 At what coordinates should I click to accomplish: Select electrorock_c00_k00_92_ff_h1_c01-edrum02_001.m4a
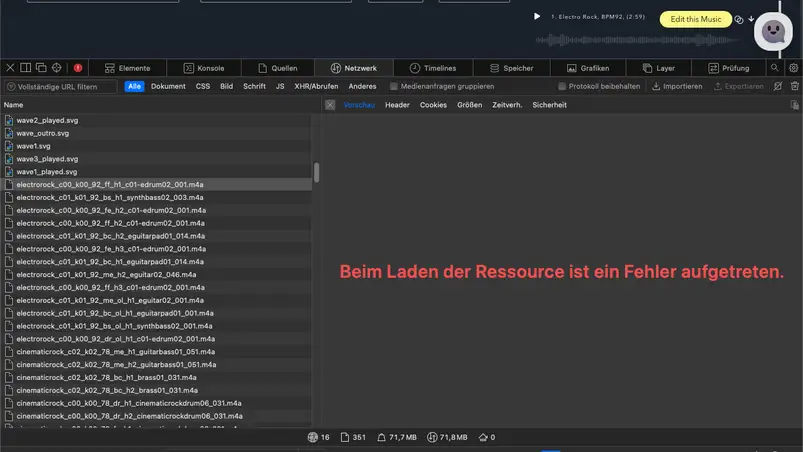[x=156, y=184]
